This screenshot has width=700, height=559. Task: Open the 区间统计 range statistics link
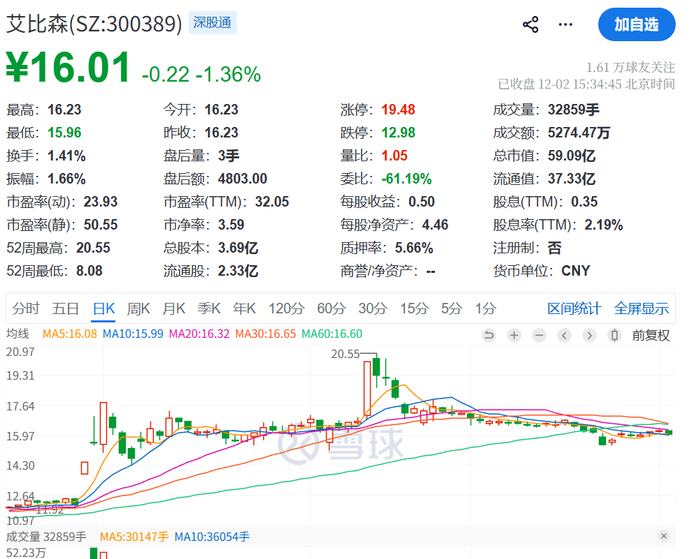pos(574,309)
